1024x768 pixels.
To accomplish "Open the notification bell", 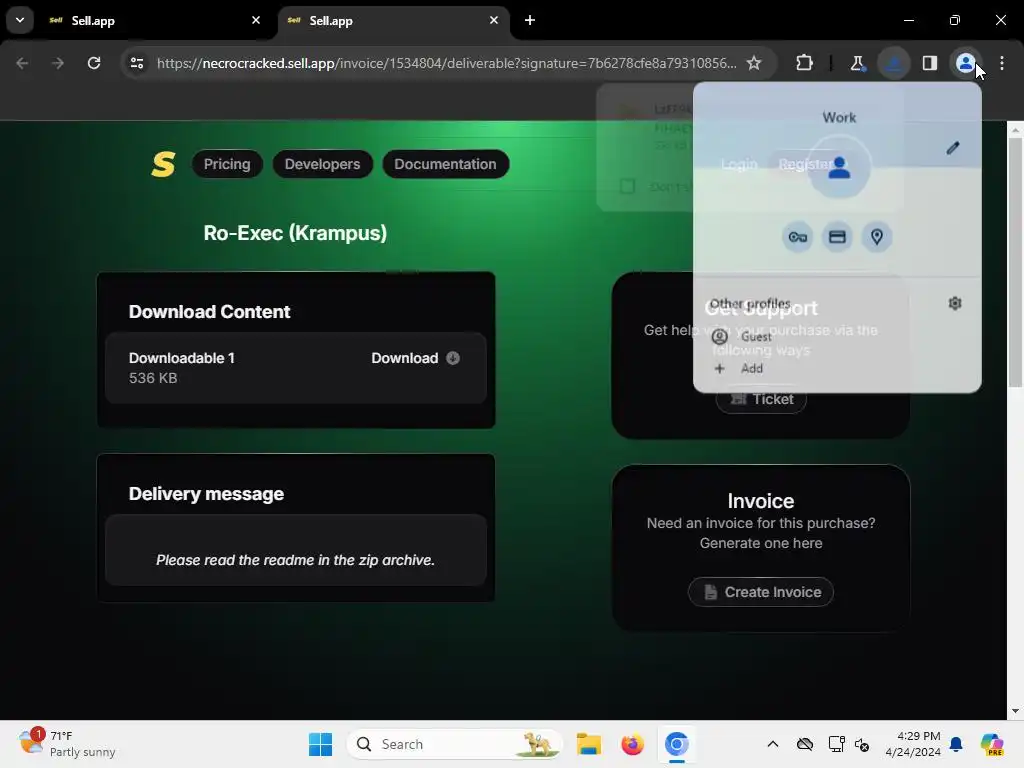I will pyautogui.click(x=956, y=744).
